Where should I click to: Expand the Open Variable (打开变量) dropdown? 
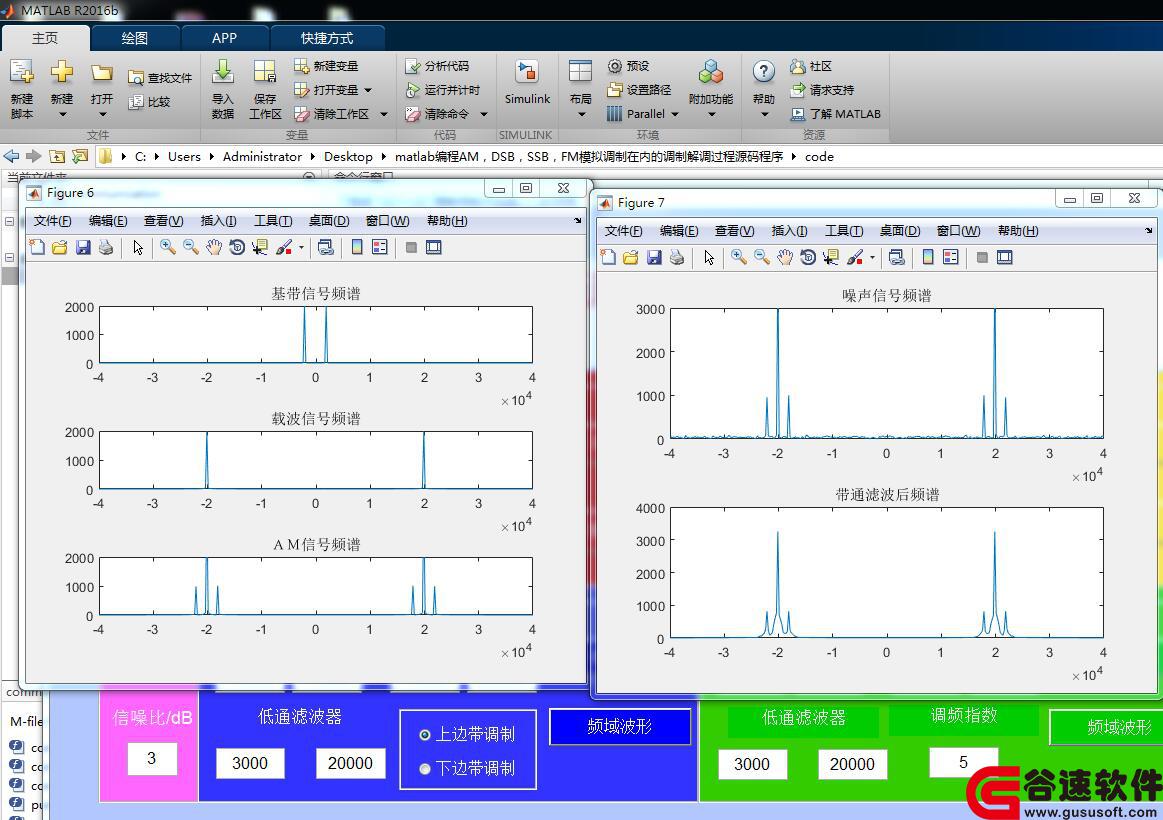pyautogui.click(x=368, y=90)
